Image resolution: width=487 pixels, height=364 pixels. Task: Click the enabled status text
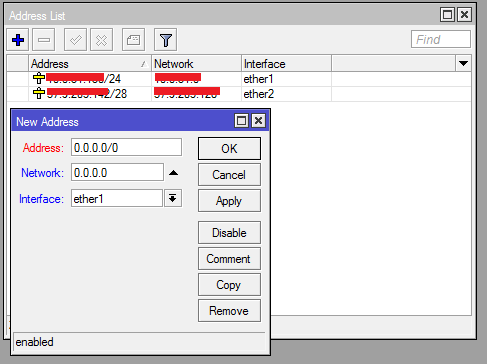coord(34,342)
